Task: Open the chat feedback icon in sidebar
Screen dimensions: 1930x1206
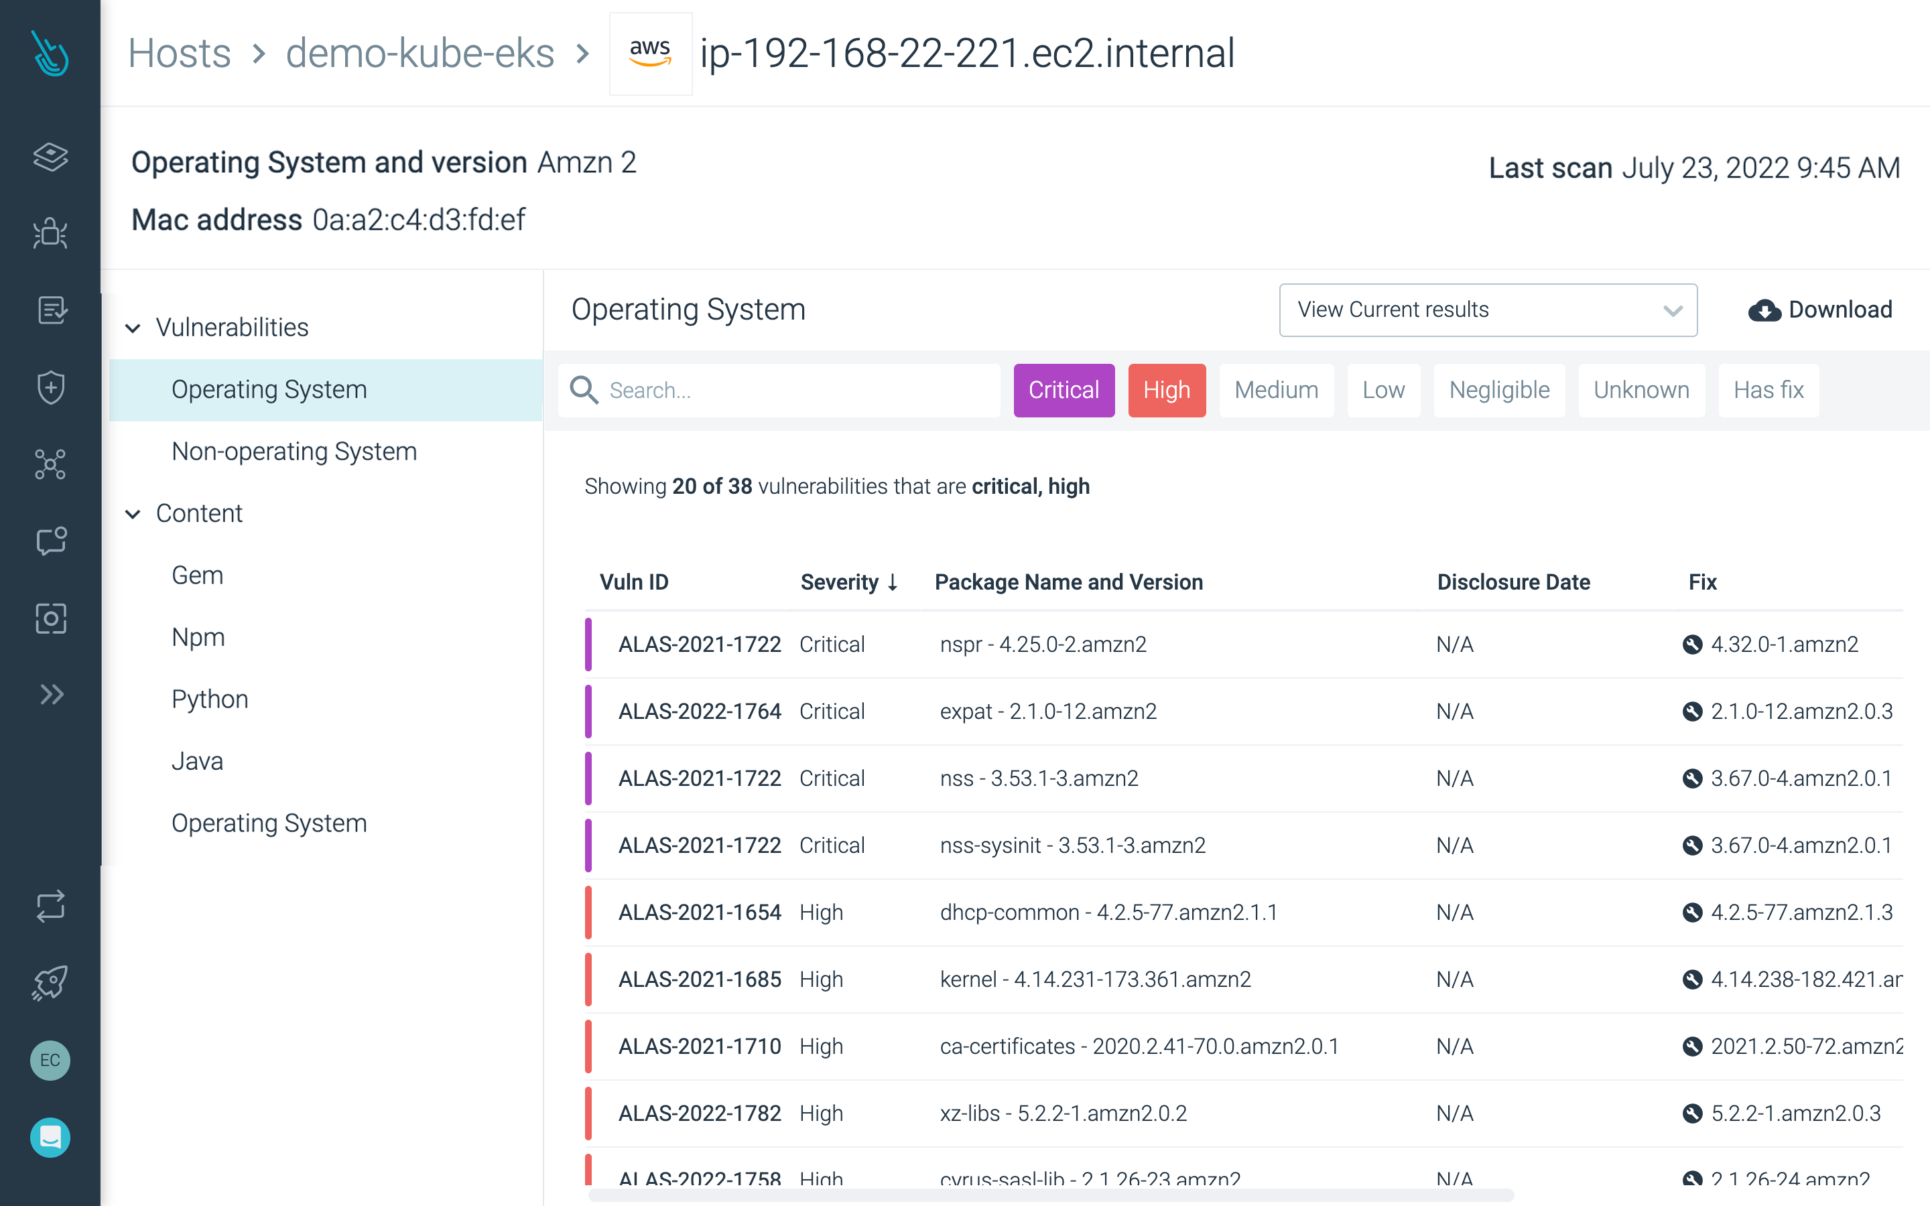Action: point(50,541)
